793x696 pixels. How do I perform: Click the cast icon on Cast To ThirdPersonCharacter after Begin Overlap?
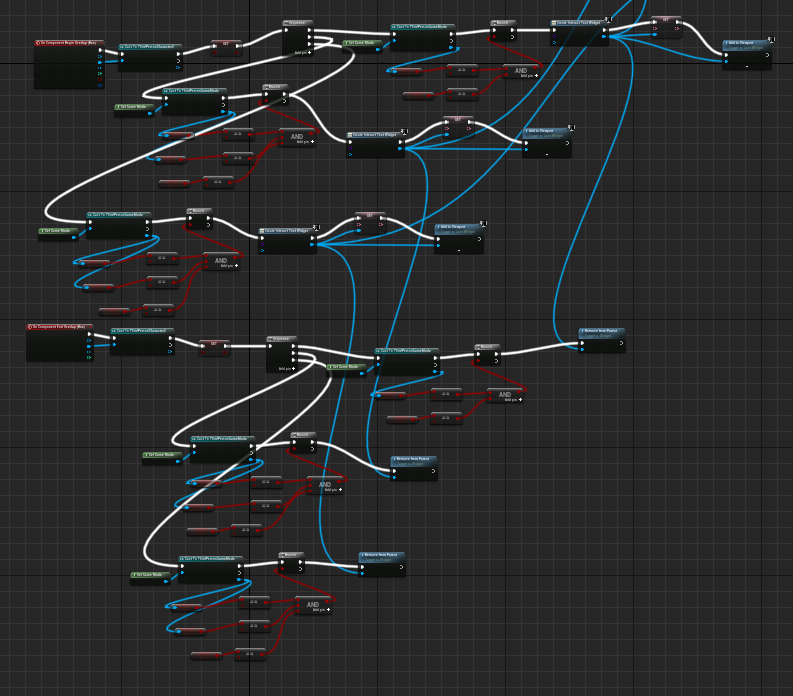pos(122,46)
